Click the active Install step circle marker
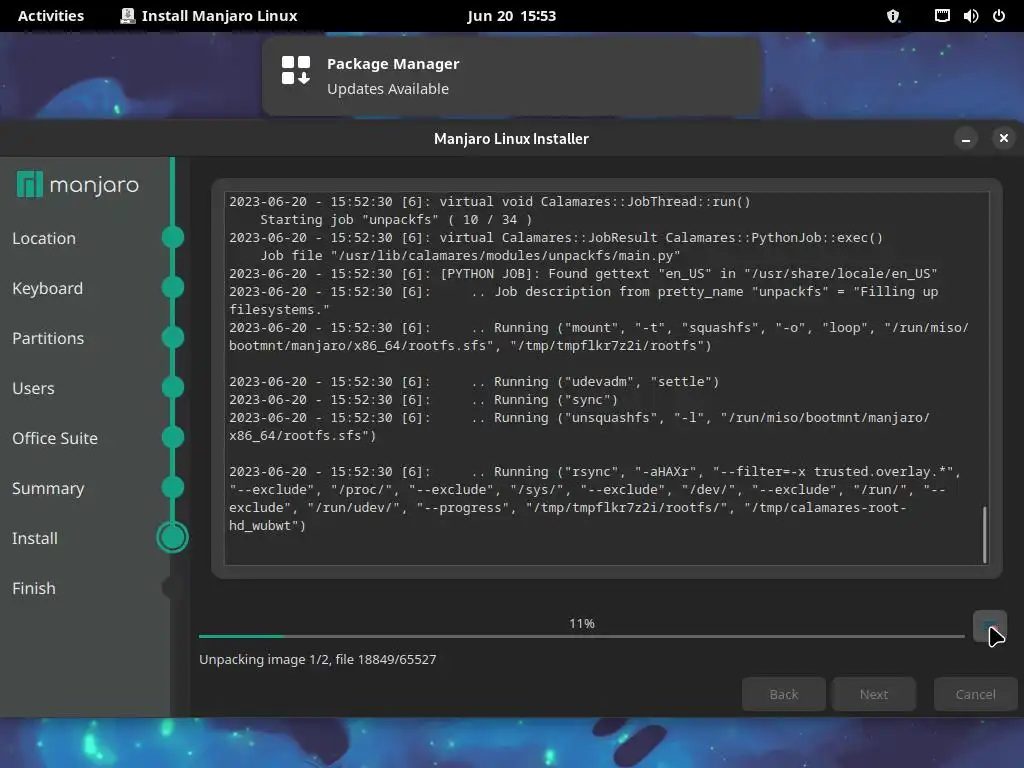Image resolution: width=1024 pixels, height=768 pixels. (x=172, y=537)
